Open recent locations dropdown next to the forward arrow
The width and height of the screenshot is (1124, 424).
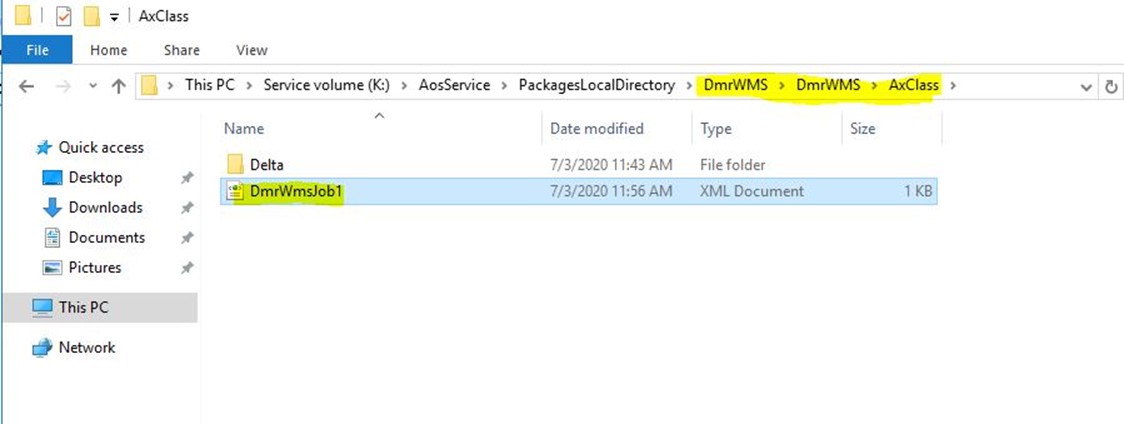(92, 86)
